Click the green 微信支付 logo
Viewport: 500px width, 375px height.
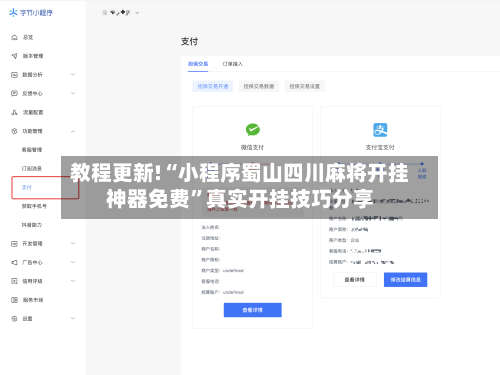pyautogui.click(x=253, y=130)
